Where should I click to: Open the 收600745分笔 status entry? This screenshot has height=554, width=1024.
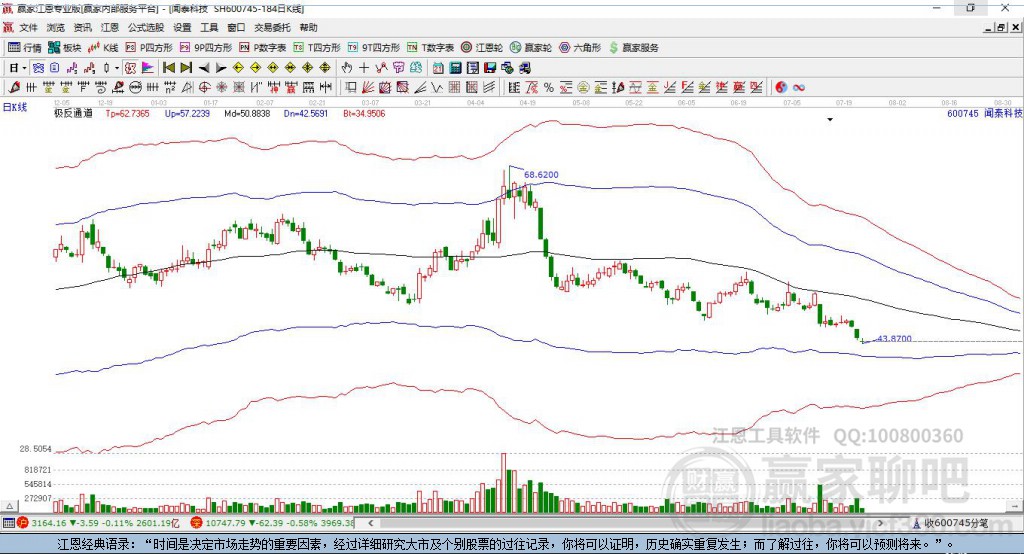(950, 523)
